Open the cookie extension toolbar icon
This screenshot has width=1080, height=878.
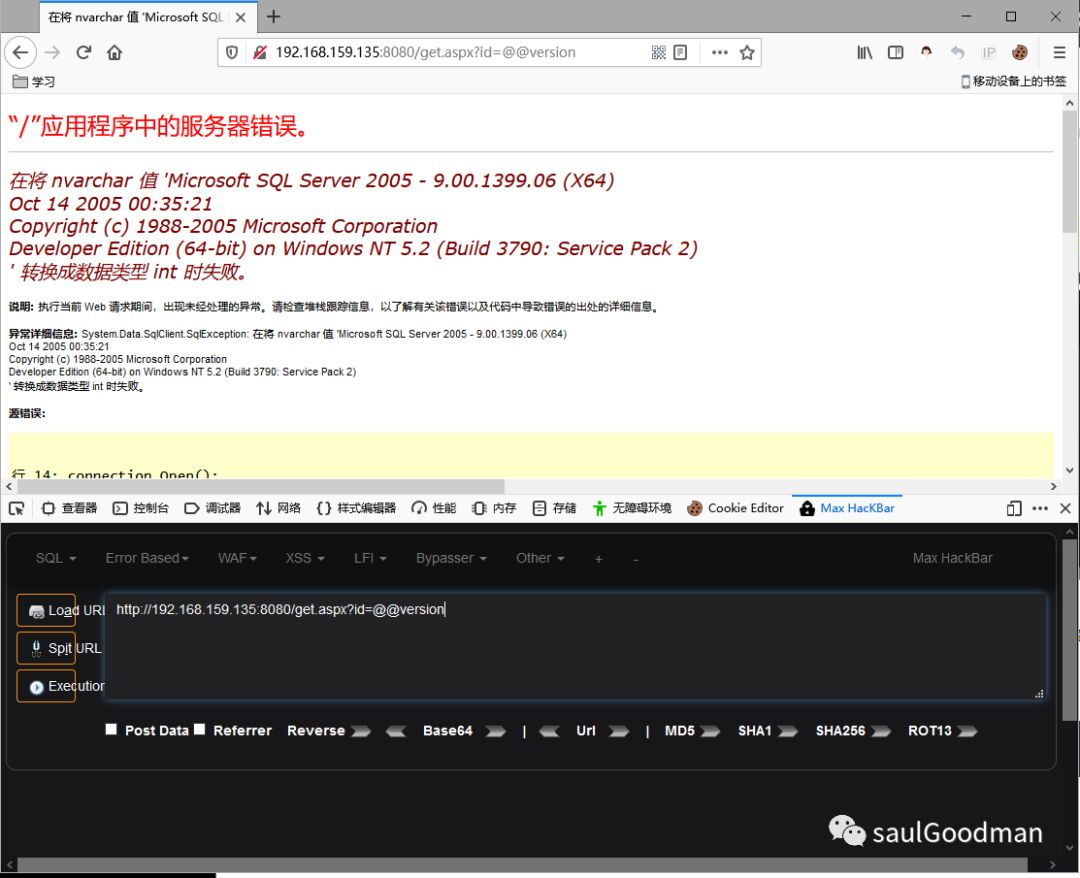tap(1019, 52)
